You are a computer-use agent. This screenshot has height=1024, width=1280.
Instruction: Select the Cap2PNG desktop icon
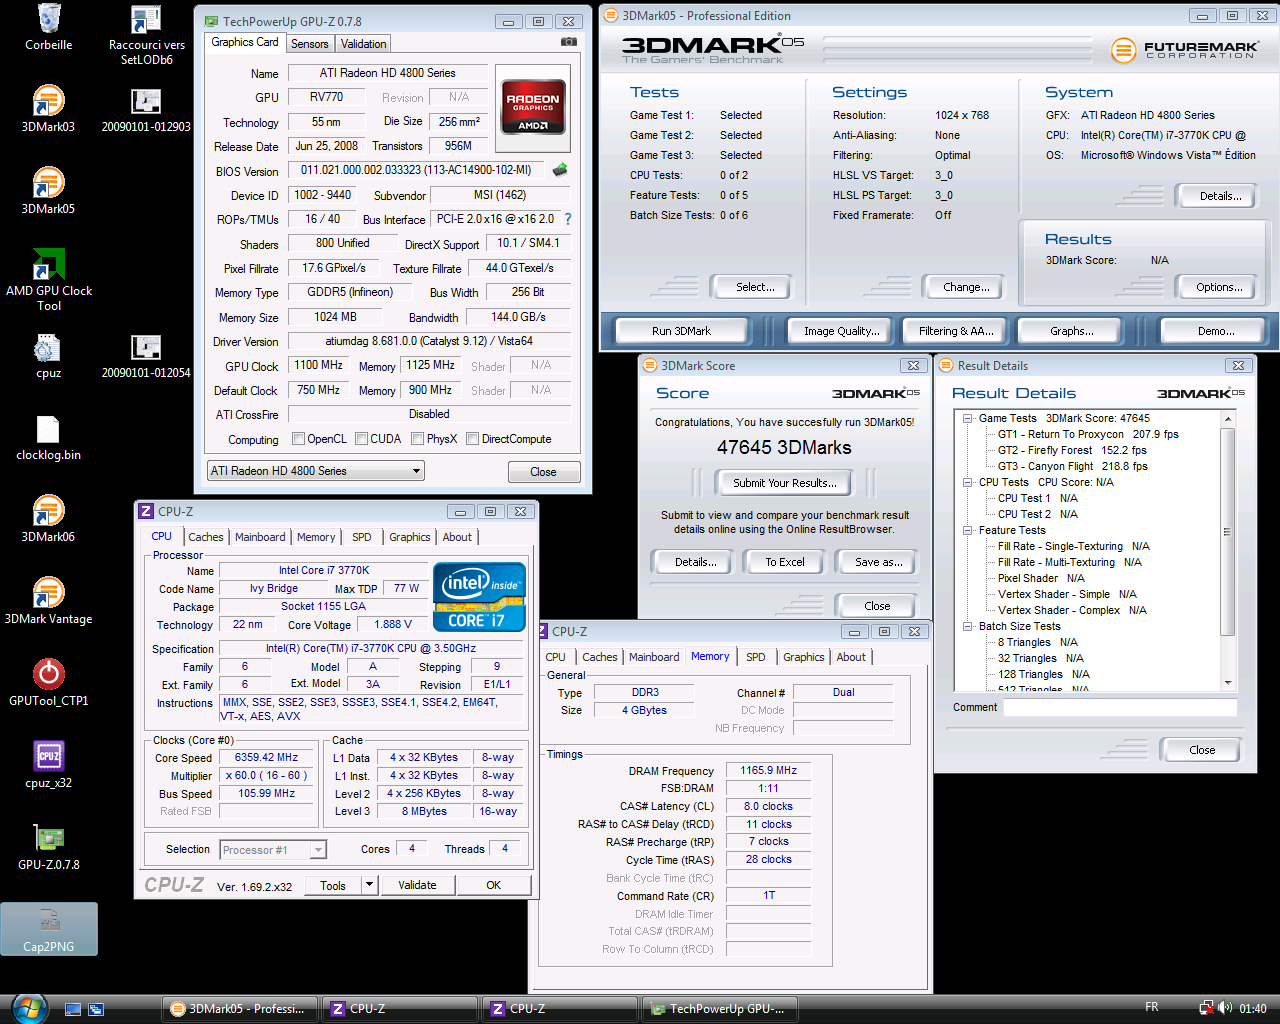48,929
